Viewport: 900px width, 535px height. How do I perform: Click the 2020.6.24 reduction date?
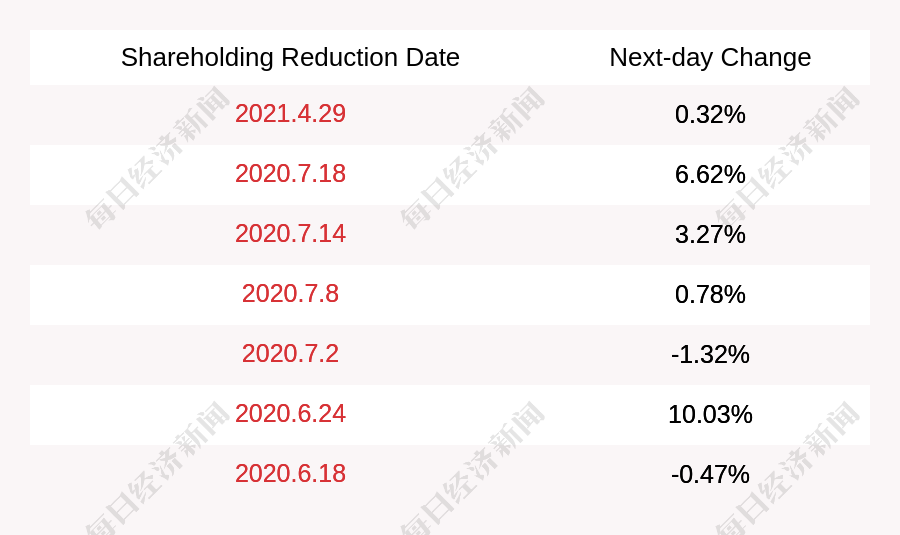290,414
